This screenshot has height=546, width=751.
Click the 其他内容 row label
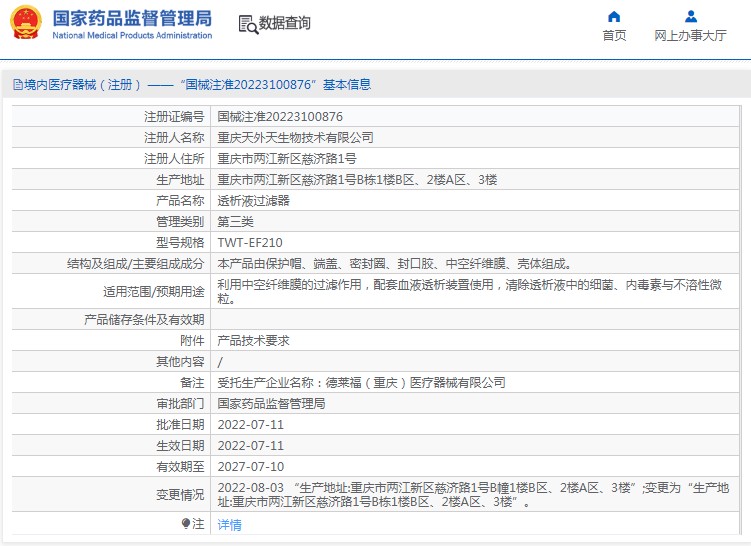[180, 362]
